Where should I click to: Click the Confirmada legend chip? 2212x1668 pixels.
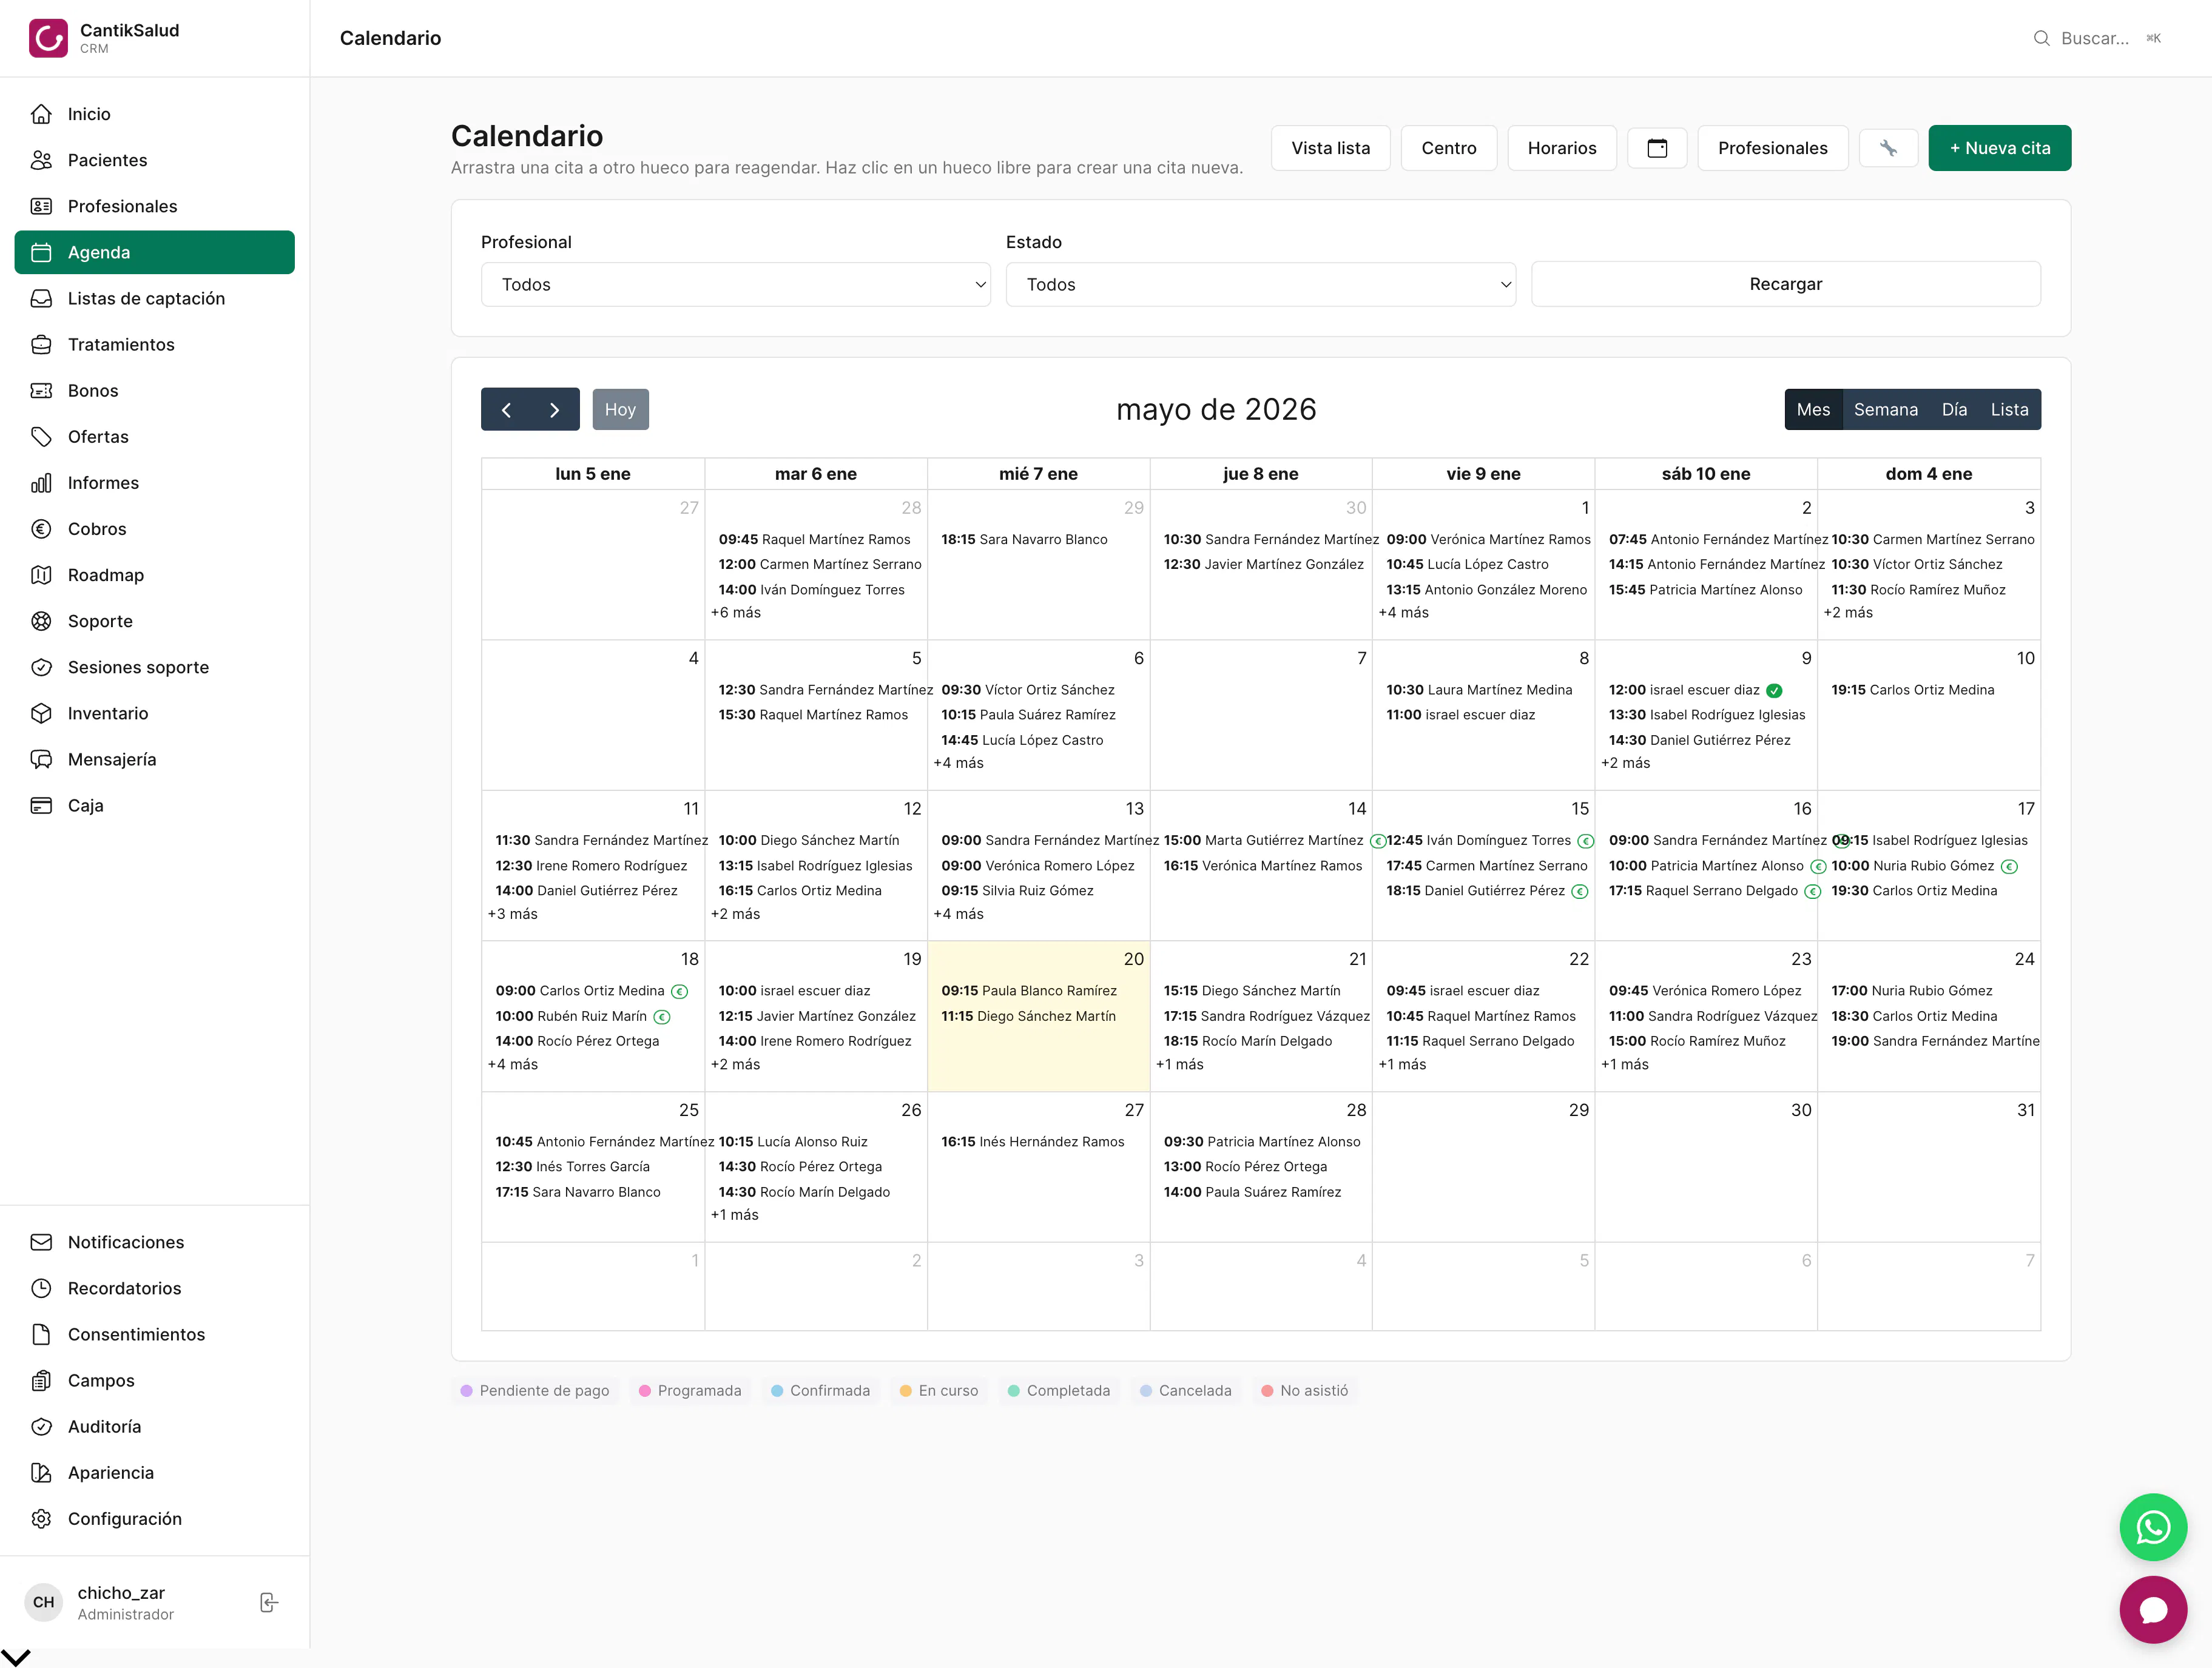[x=821, y=1390]
